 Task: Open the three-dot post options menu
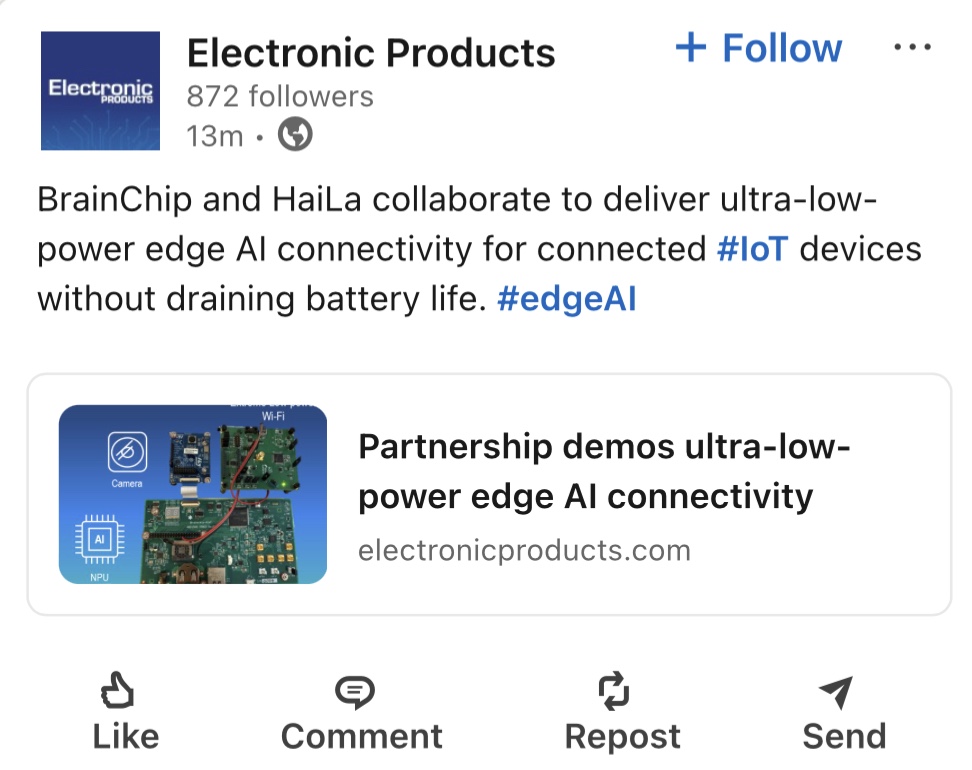pyautogui.click(x=911, y=48)
